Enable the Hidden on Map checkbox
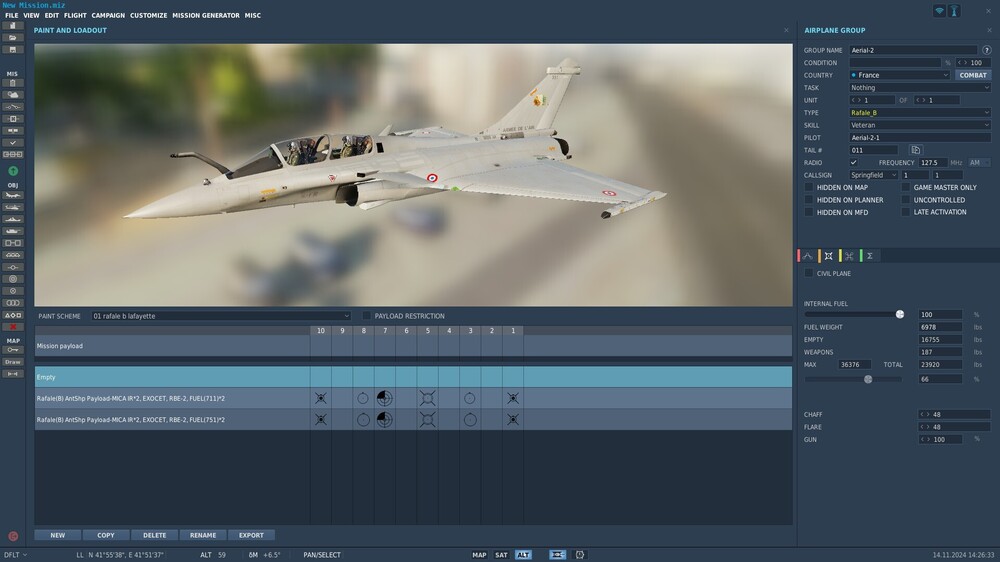Image resolution: width=1000 pixels, height=562 pixels. tap(809, 187)
